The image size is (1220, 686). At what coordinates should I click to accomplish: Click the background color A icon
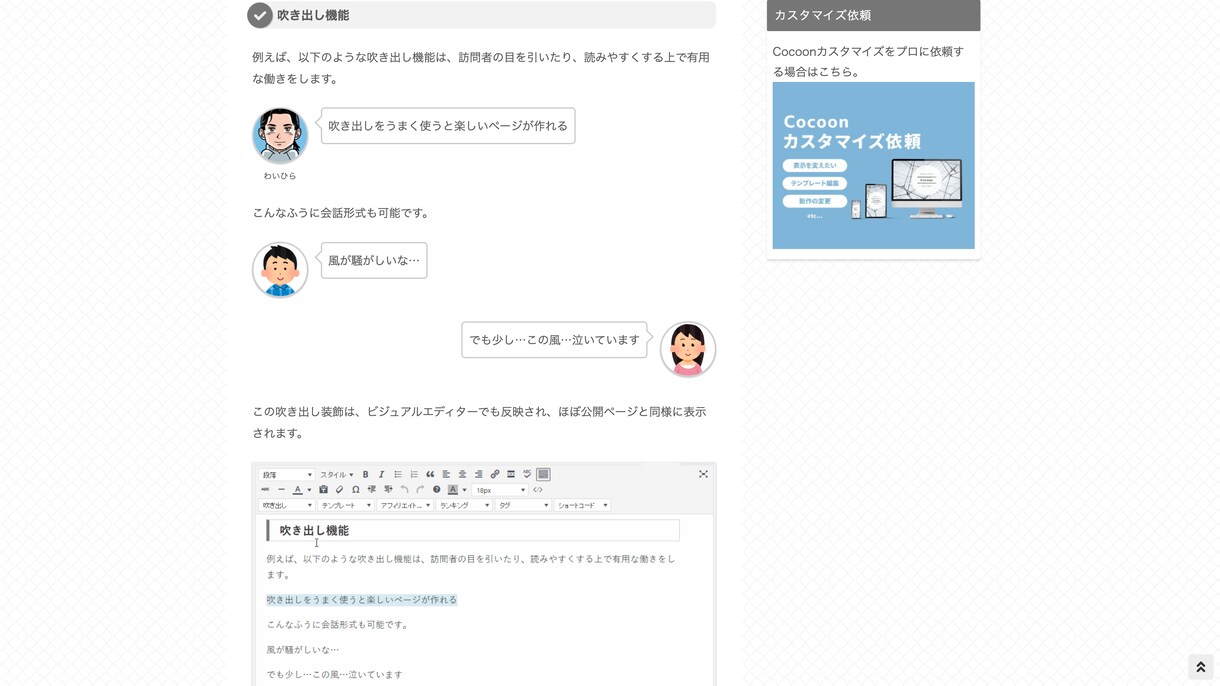click(452, 490)
